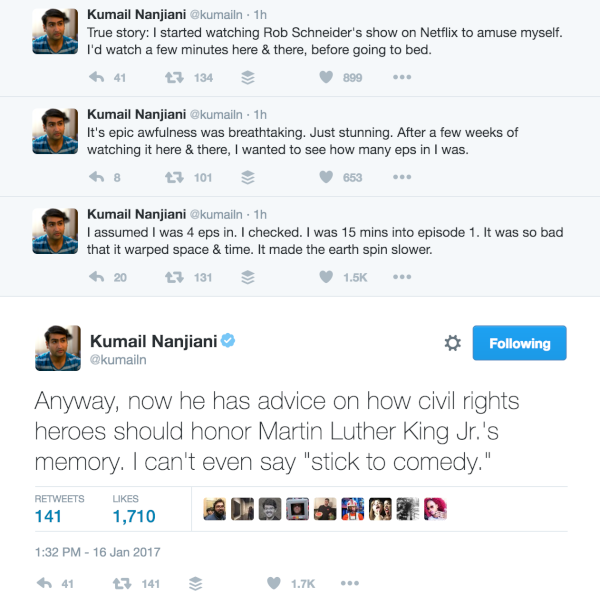Open more options on the first tweet
Image resolution: width=600 pixels, height=606 pixels.
point(402,77)
